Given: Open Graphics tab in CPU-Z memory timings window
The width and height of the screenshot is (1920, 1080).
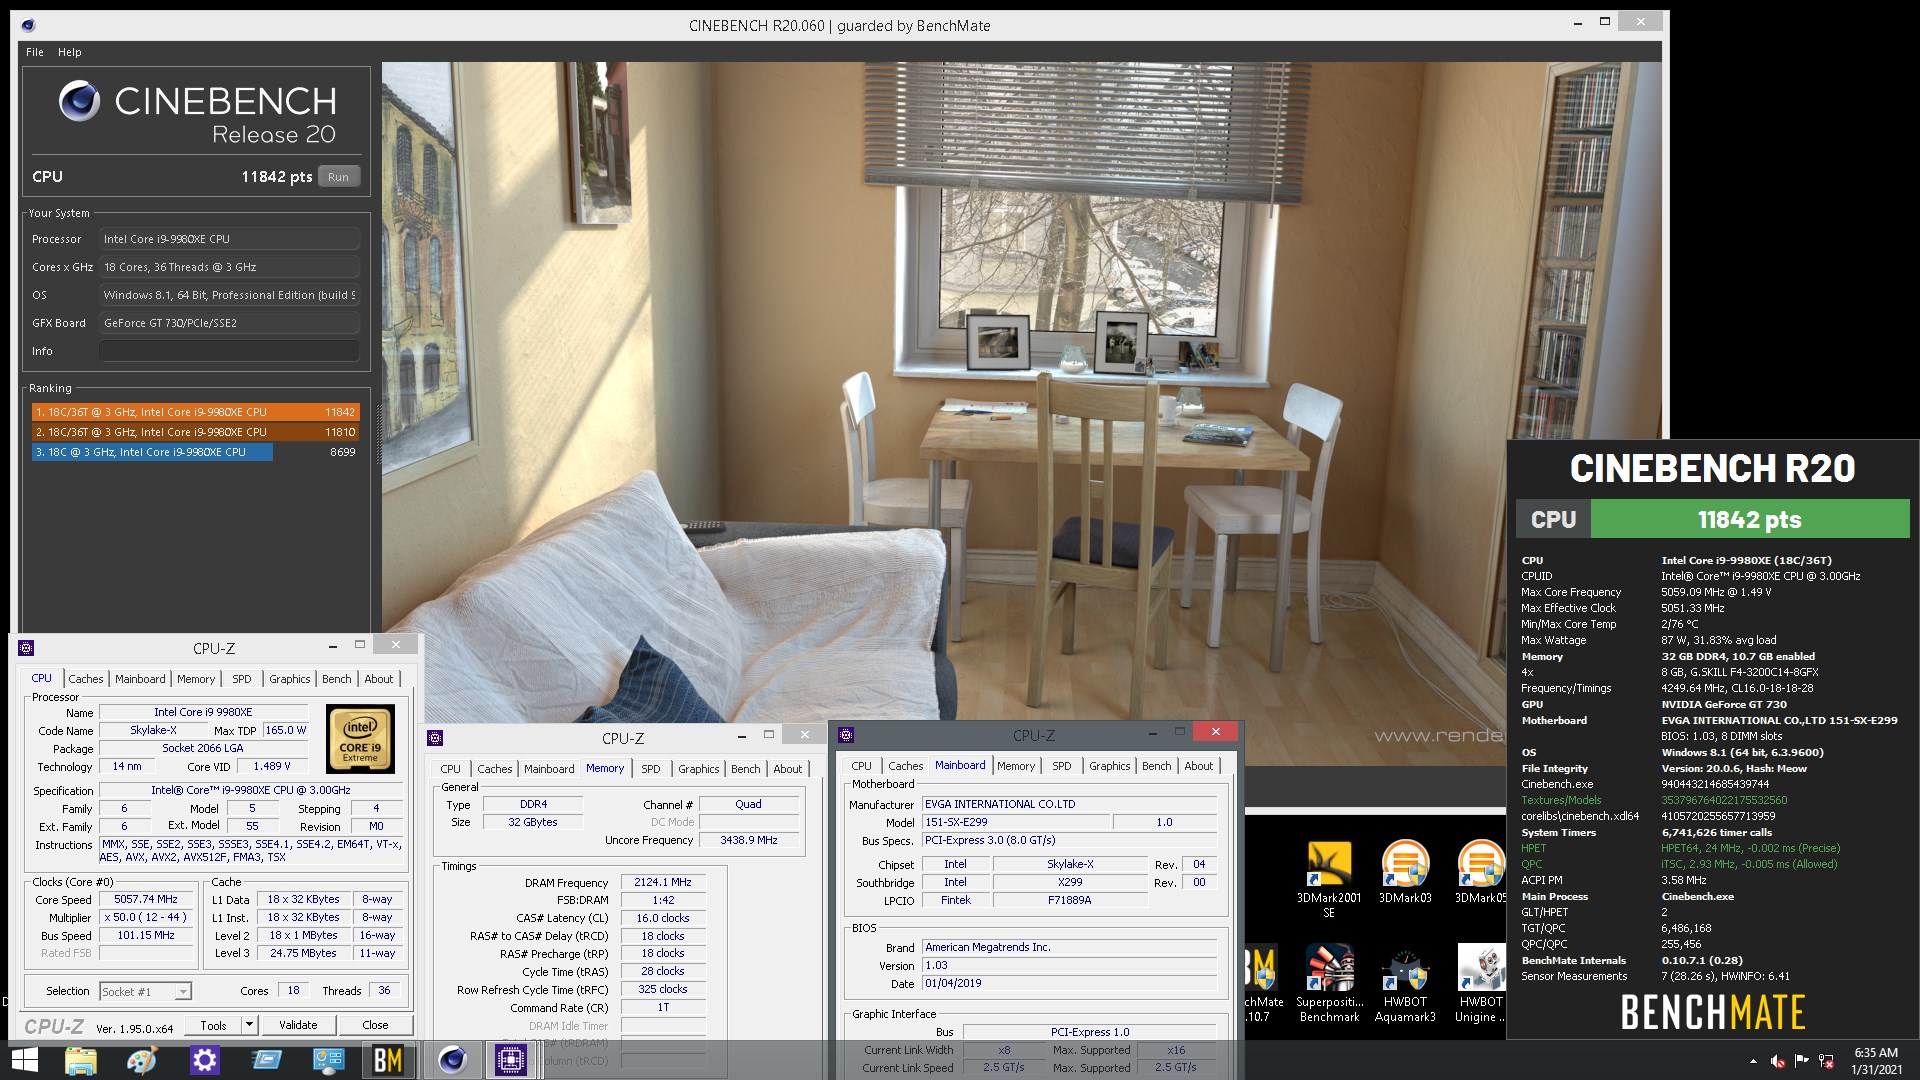Looking at the screenshot, I should tap(698, 769).
